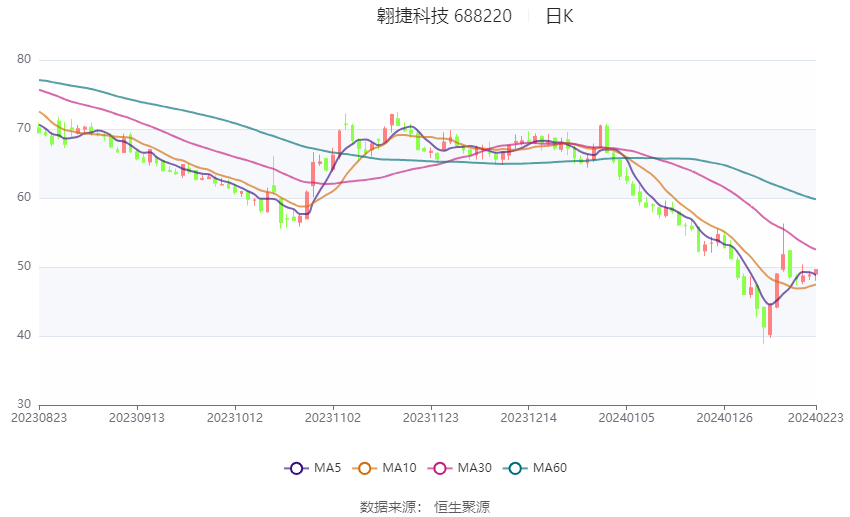Select the 20240105 x-axis date label
Image resolution: width=850 pixels, height=517 pixels.
click(x=626, y=418)
